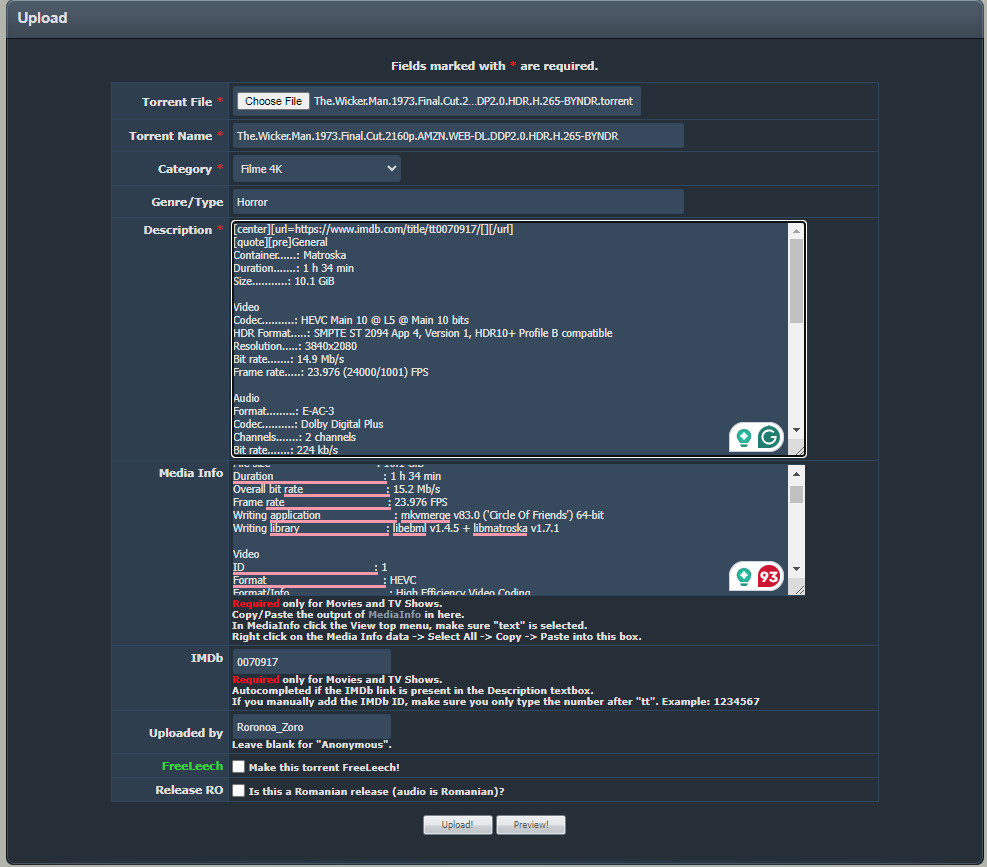This screenshot has width=987, height=867.
Task: Click the Media Info scrollbar down arrow
Action: click(x=796, y=569)
